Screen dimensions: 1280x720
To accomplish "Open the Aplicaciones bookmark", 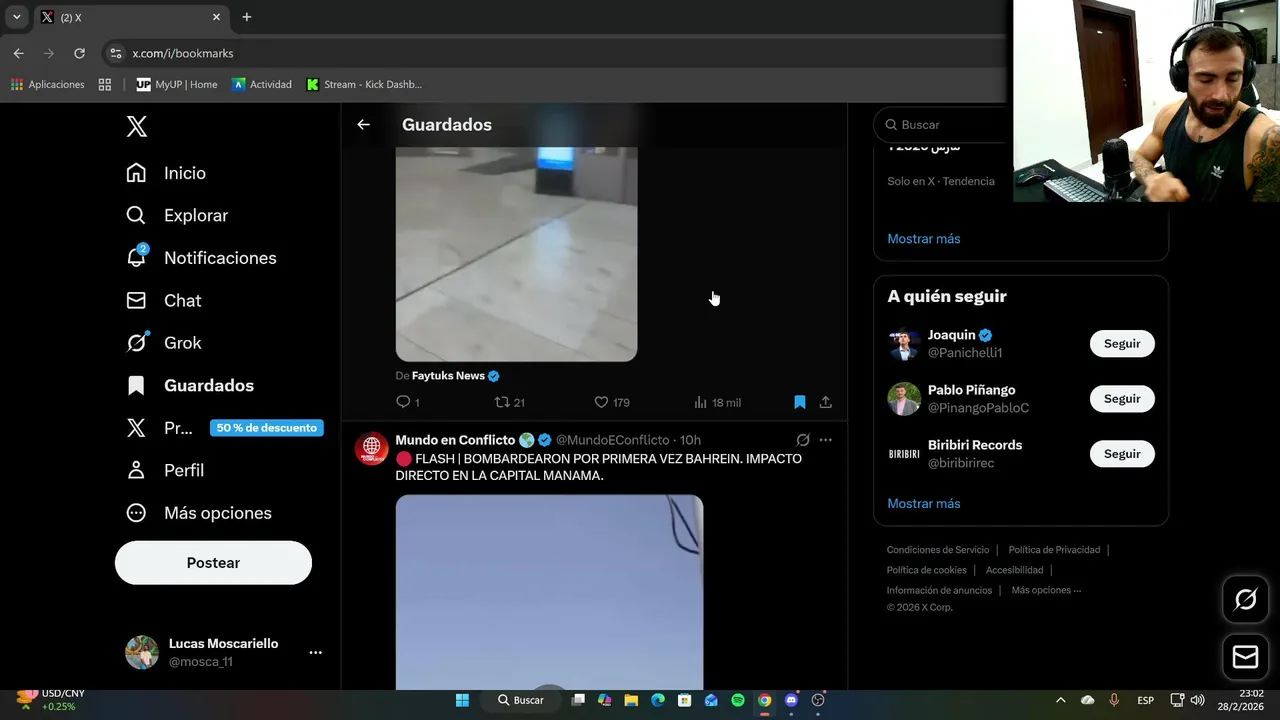I will click(47, 84).
